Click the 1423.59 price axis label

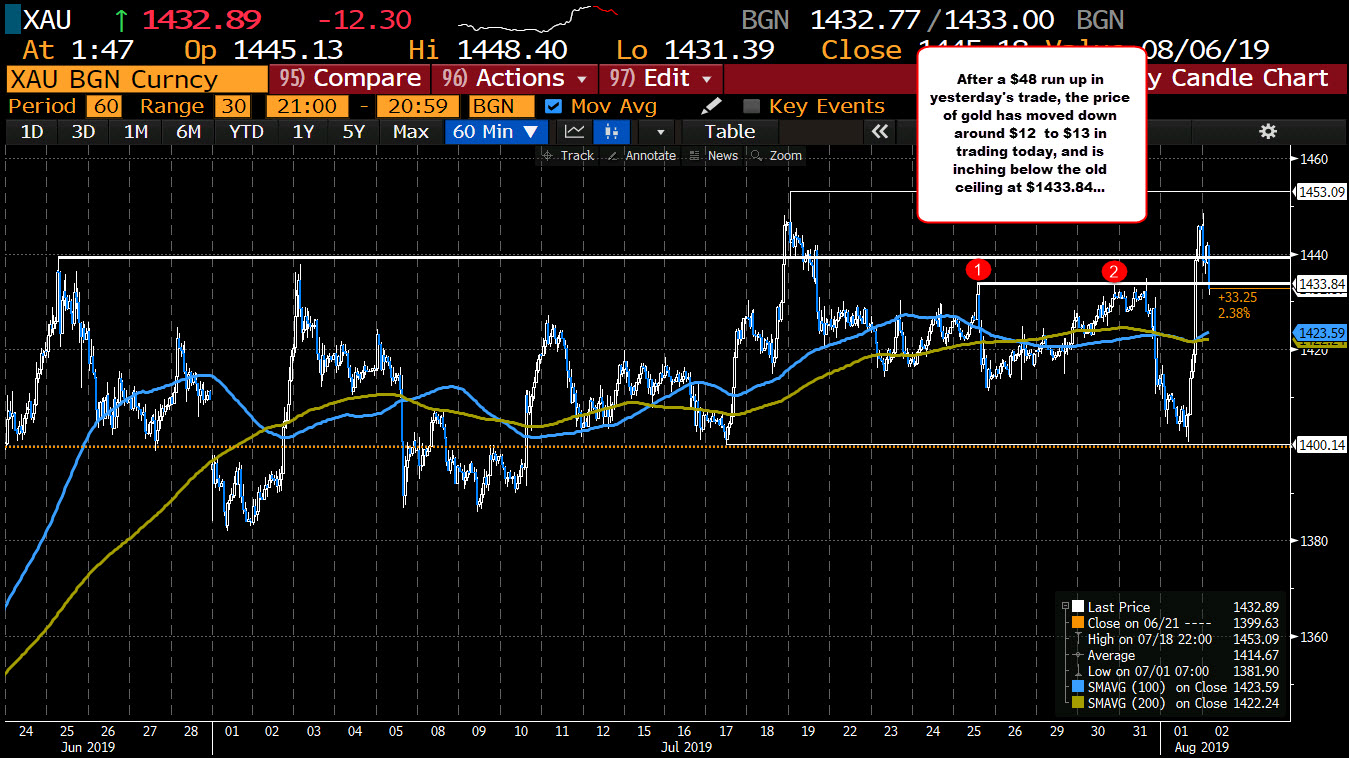1319,333
